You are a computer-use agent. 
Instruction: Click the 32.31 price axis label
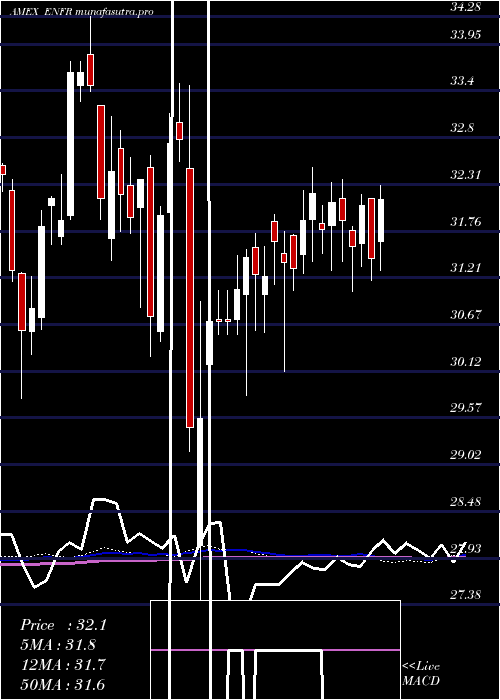pos(465,175)
